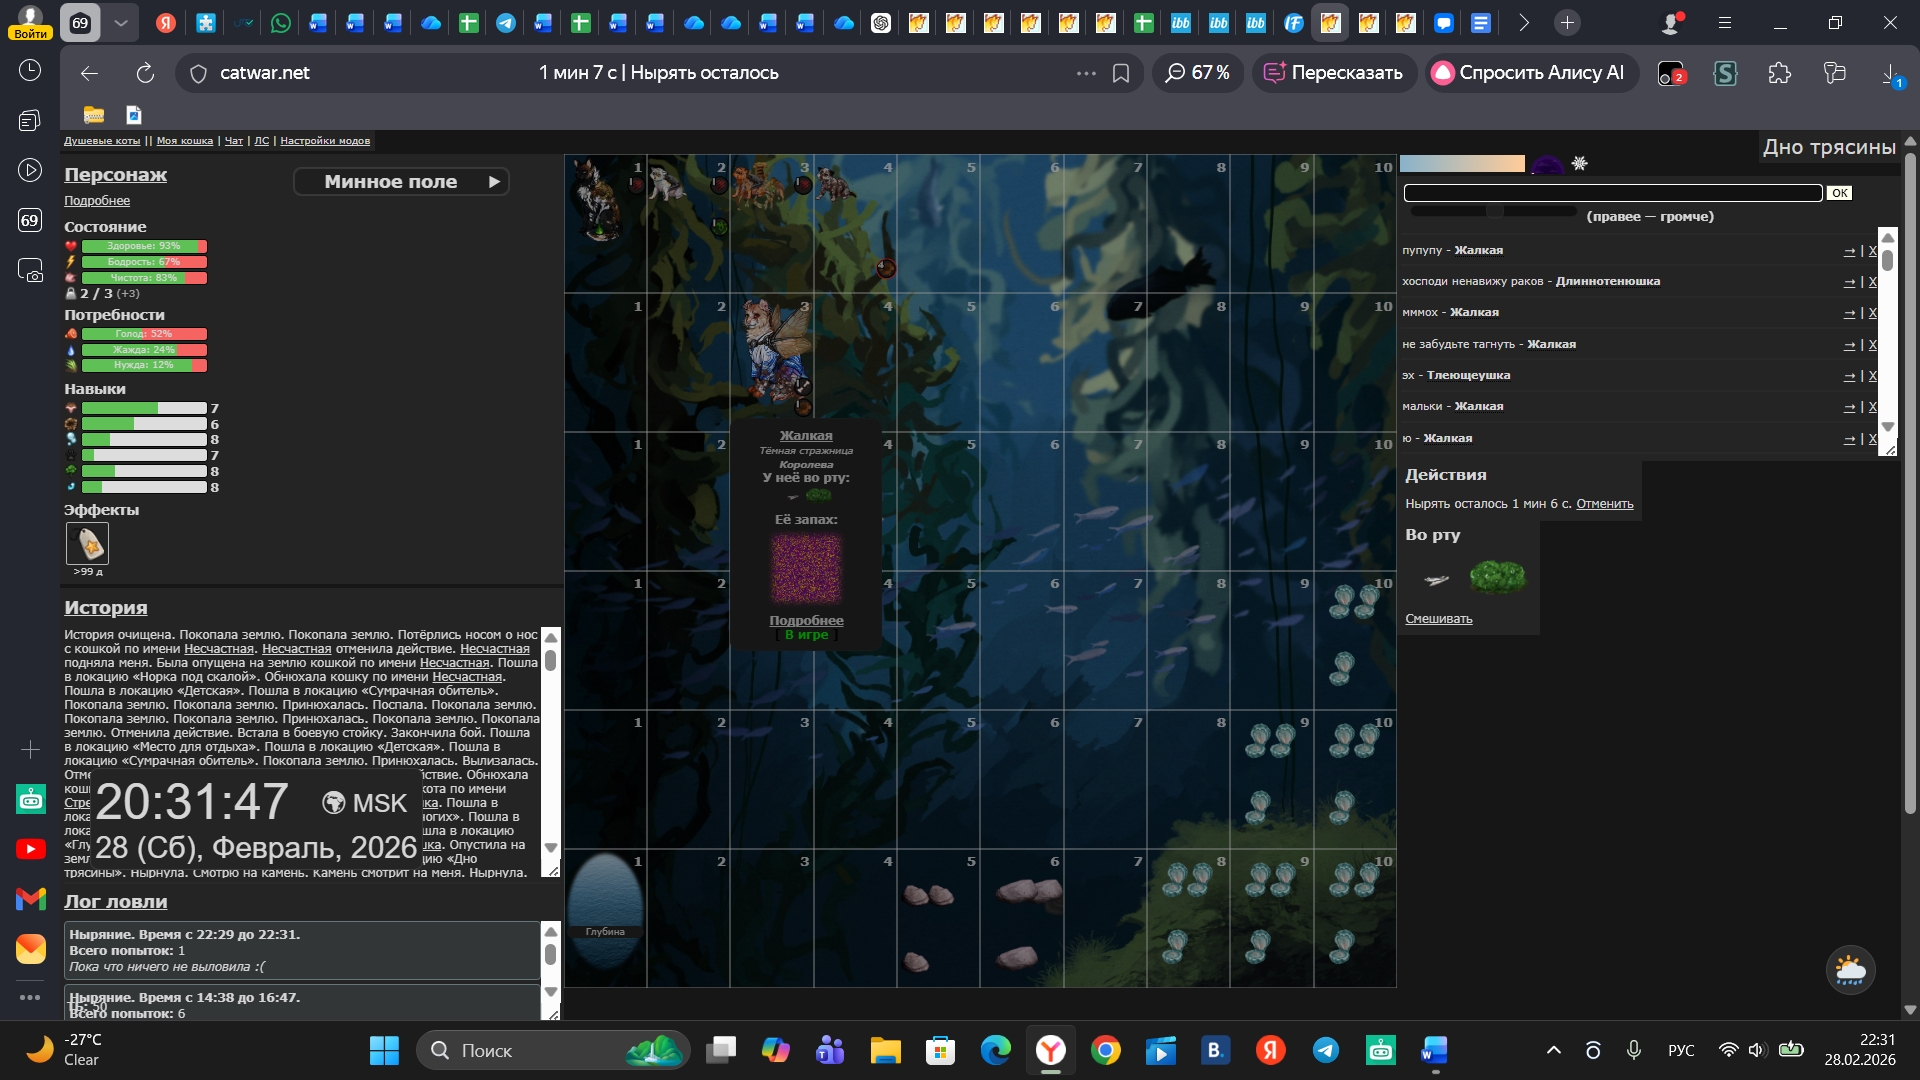Image resolution: width=1920 pixels, height=1080 pixels.
Task: Reload the page with refresh icon
Action: [x=145, y=73]
